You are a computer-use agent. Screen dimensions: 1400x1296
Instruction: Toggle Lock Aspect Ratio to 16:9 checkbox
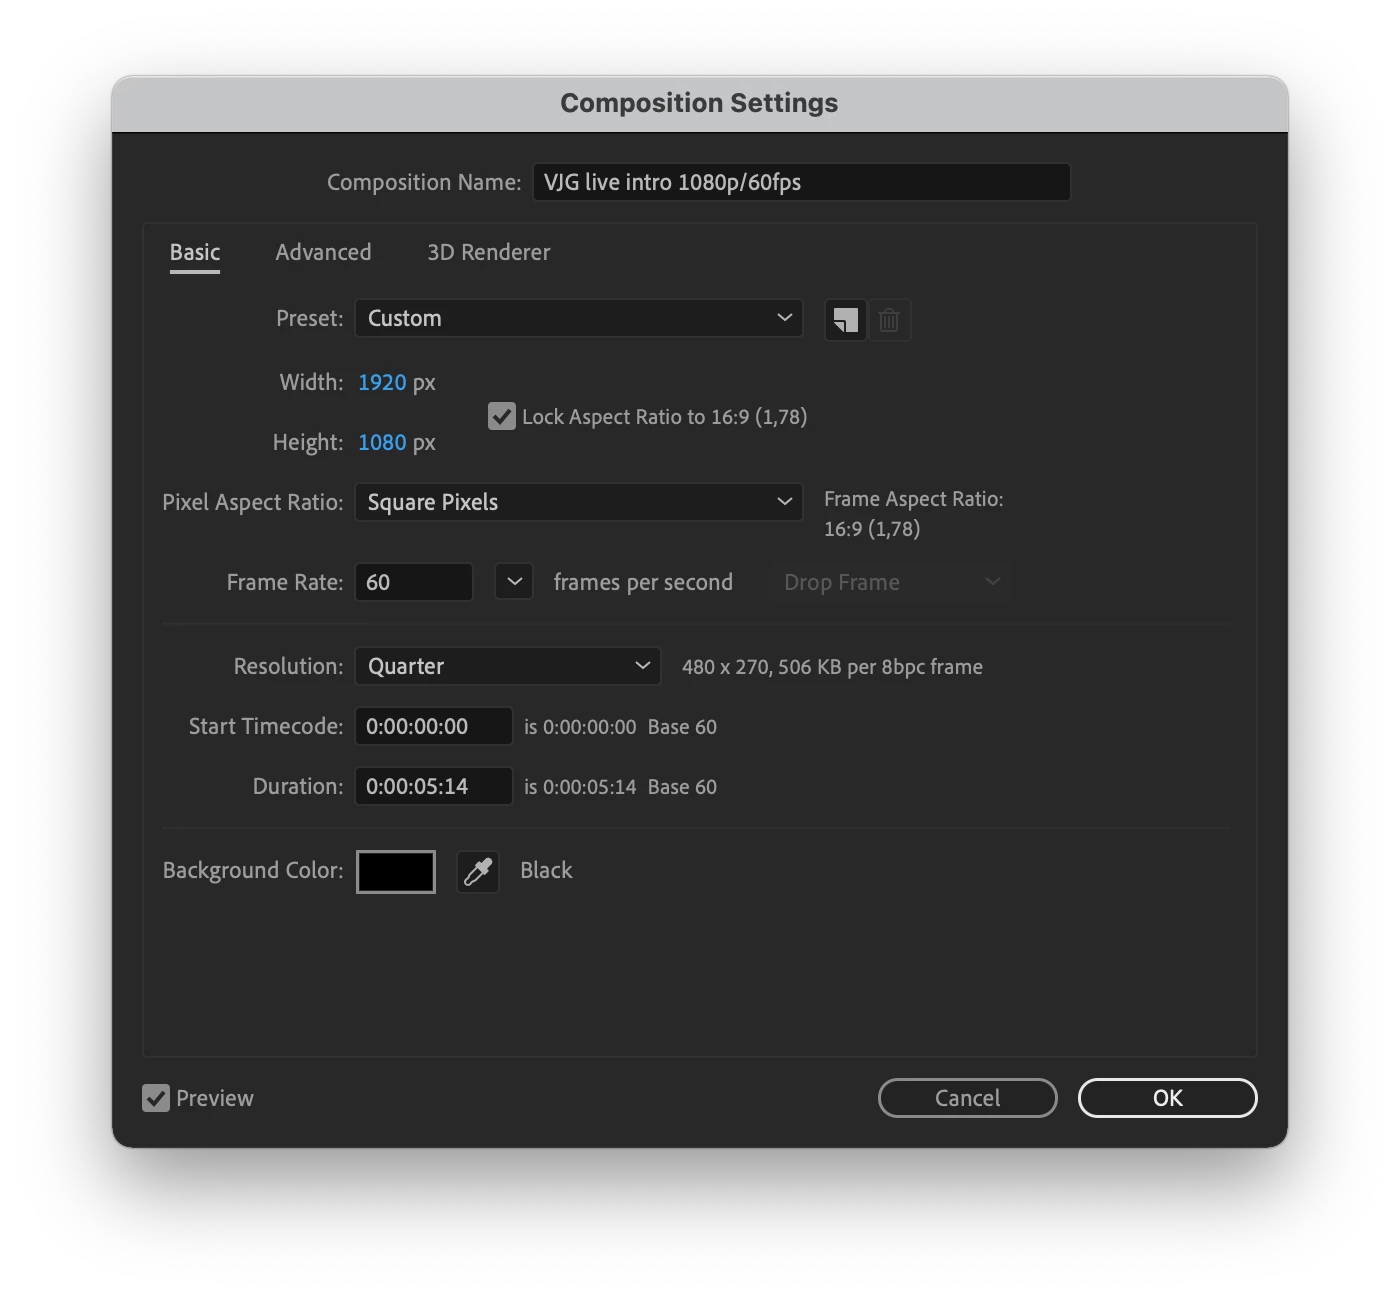coord(501,416)
